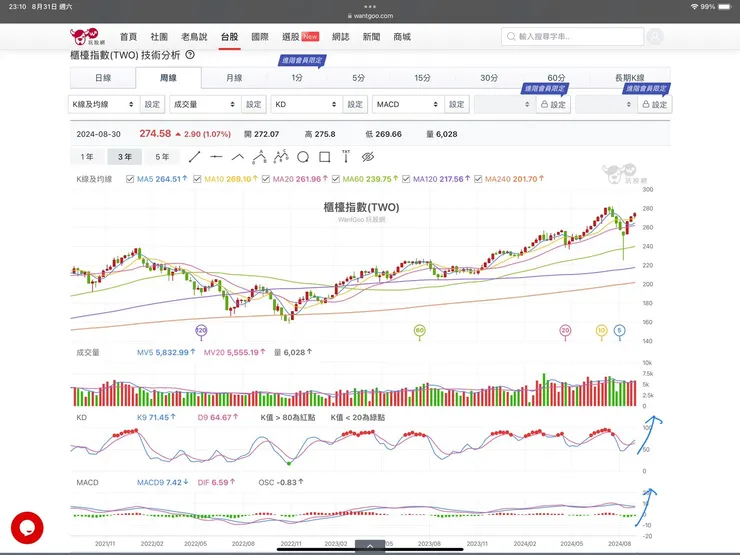Select the angle line drawing tool
740x555 pixels.
click(x=238, y=157)
